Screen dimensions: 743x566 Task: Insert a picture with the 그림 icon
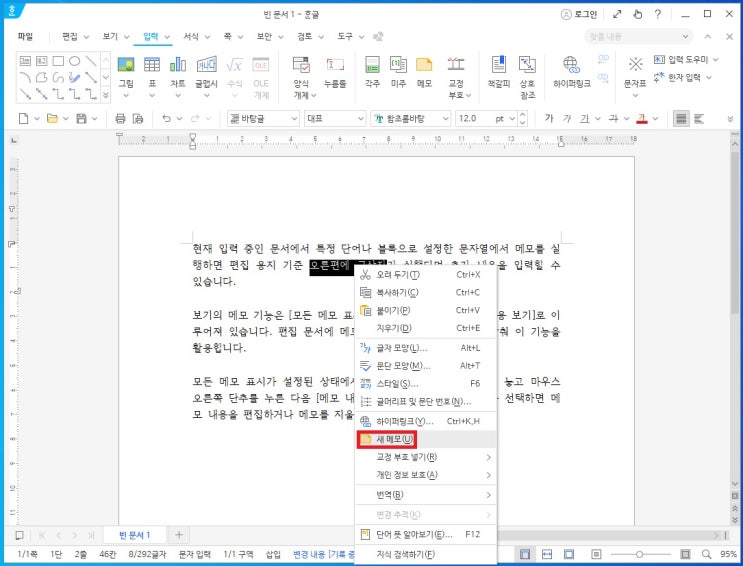(126, 72)
